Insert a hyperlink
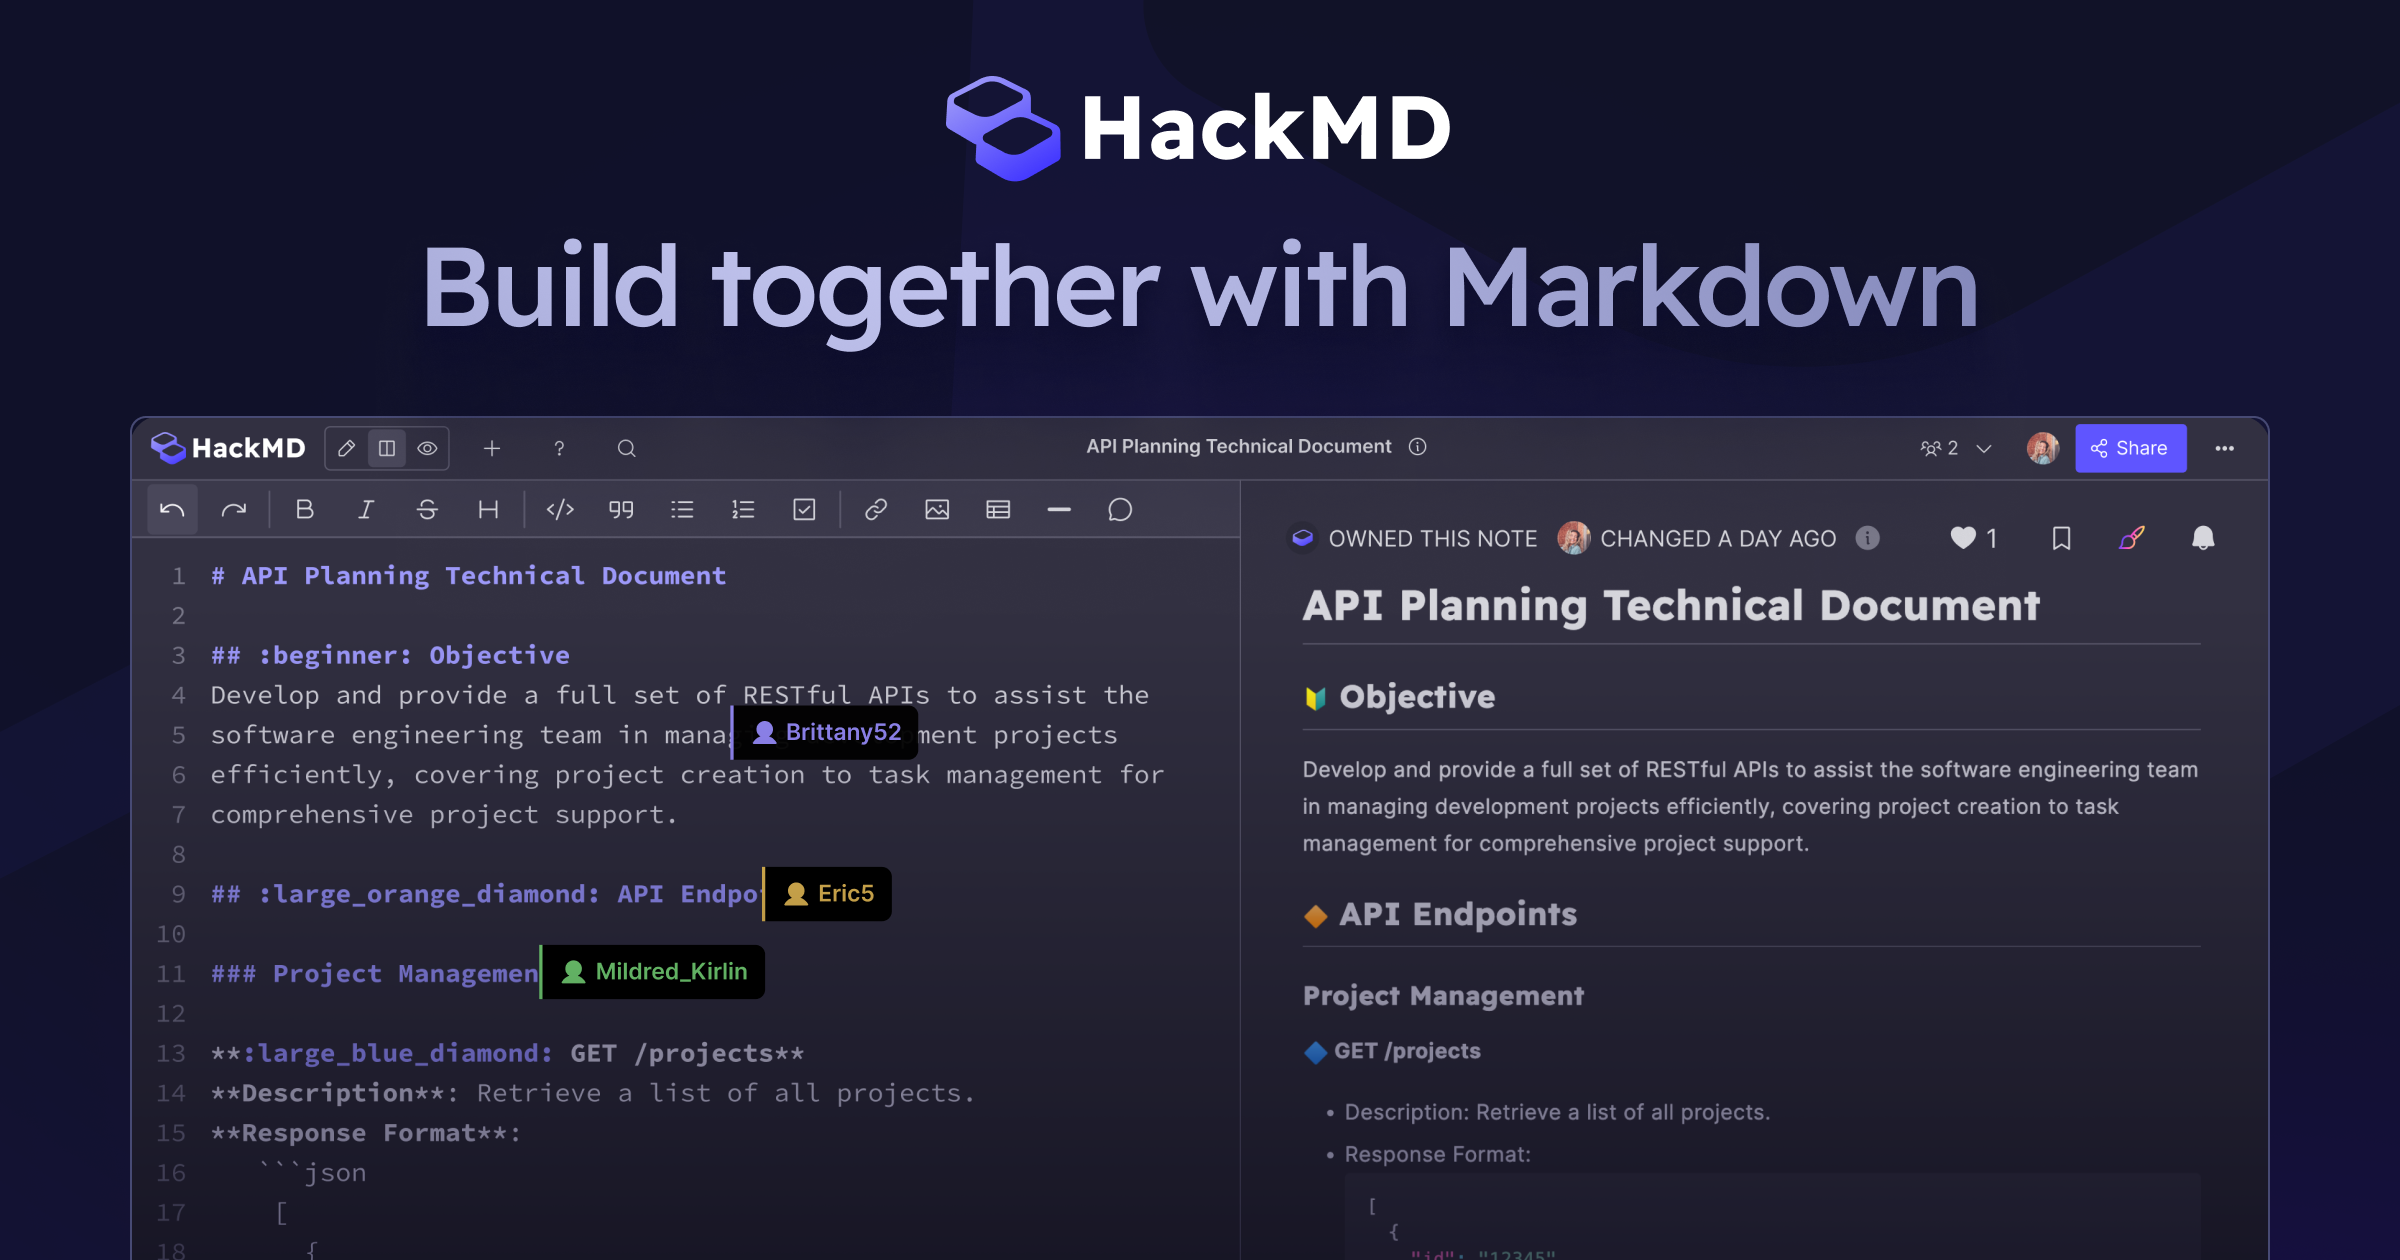The height and width of the screenshot is (1260, 2400). click(x=873, y=508)
